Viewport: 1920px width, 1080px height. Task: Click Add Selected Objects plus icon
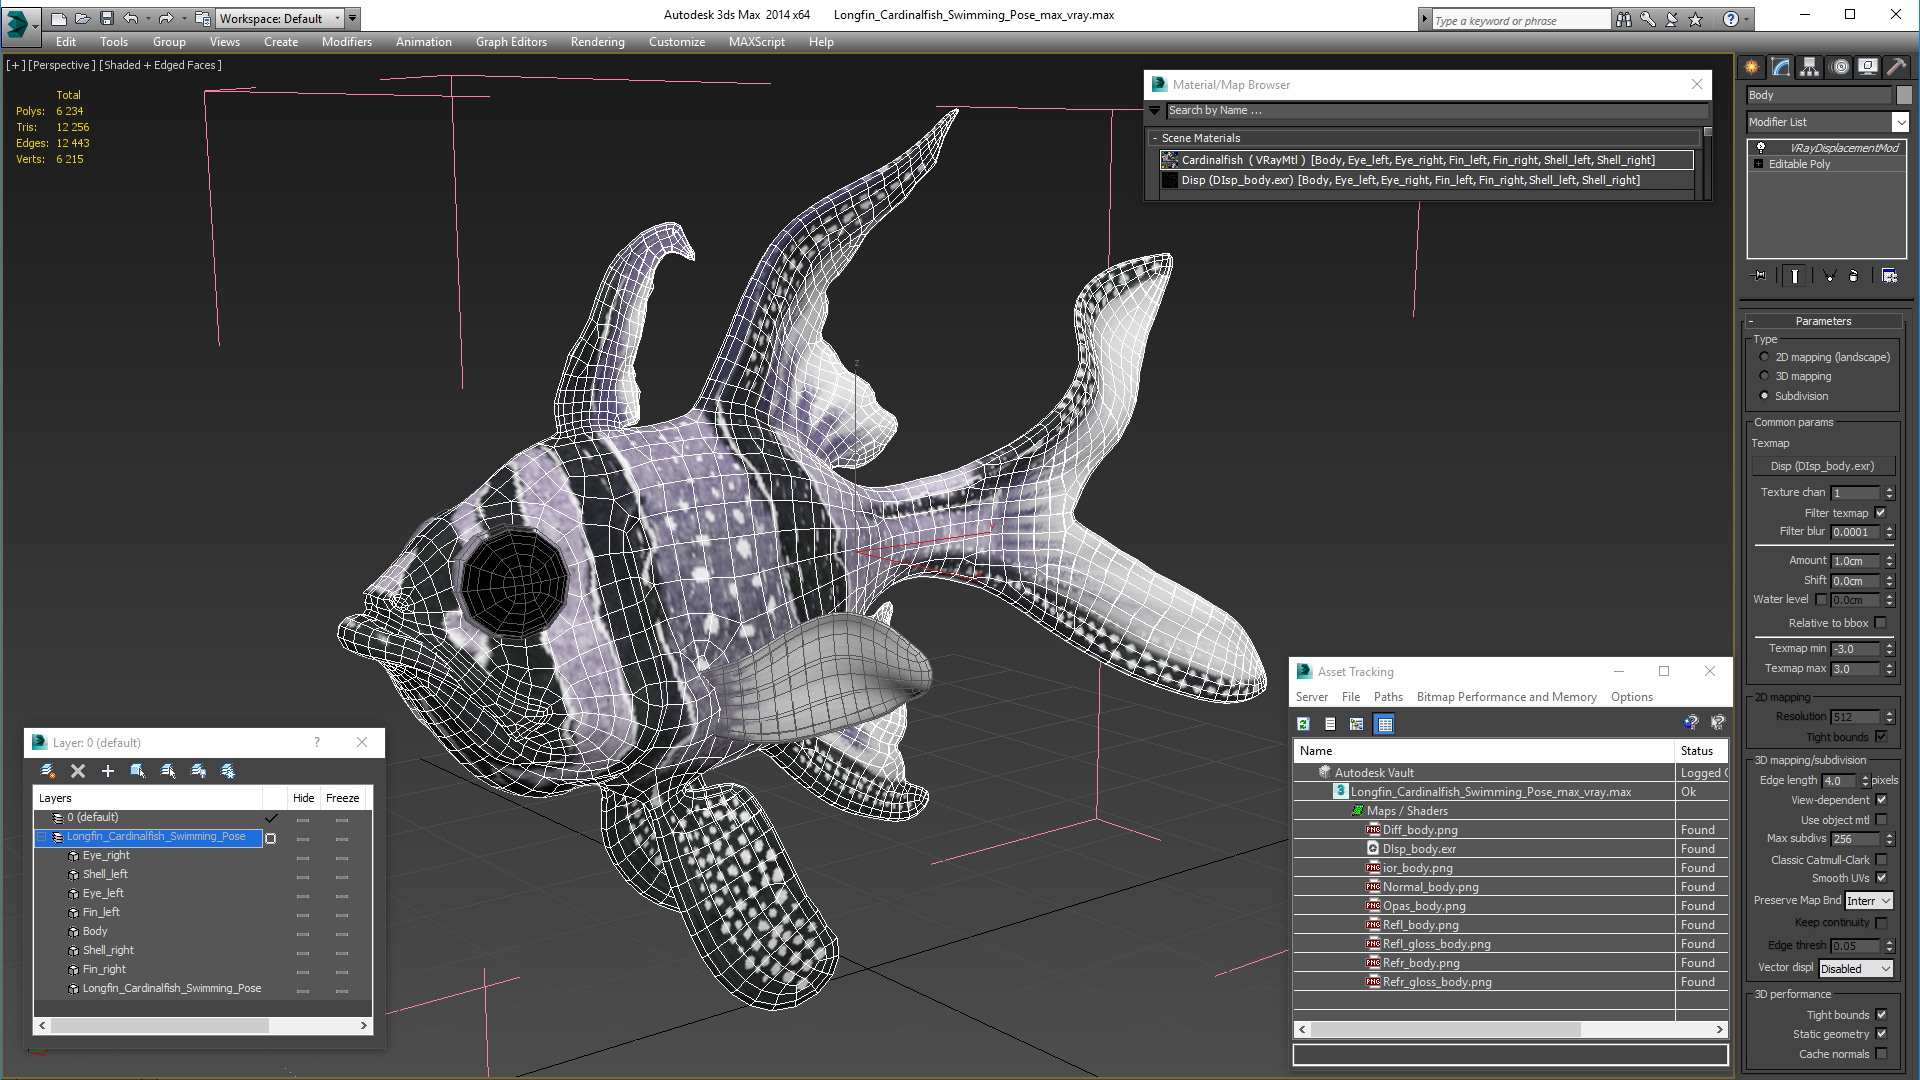click(x=108, y=771)
